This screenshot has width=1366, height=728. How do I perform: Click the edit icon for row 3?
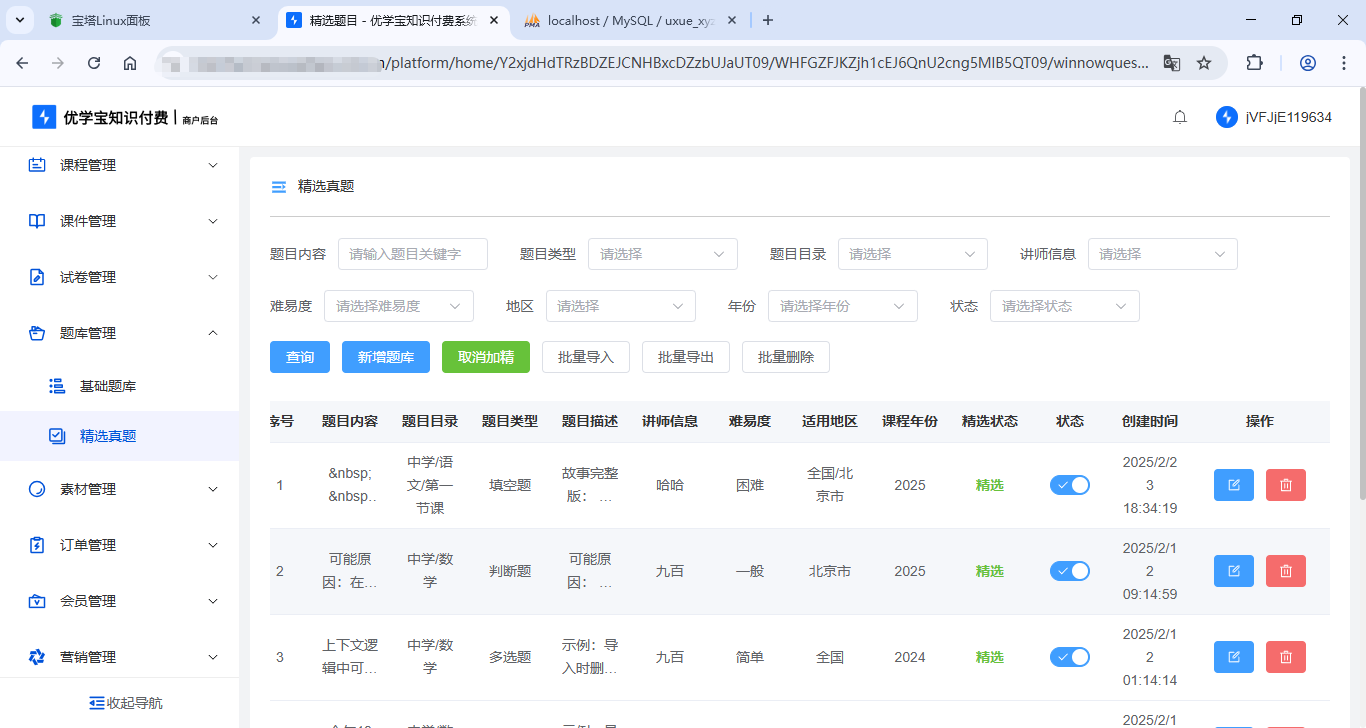tap(1233, 657)
